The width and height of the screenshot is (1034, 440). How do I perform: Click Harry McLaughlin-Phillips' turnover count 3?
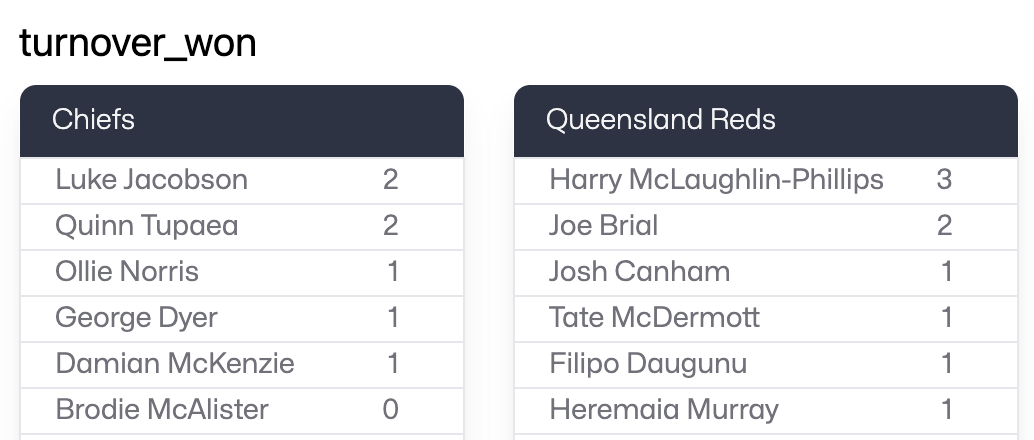[x=944, y=180]
